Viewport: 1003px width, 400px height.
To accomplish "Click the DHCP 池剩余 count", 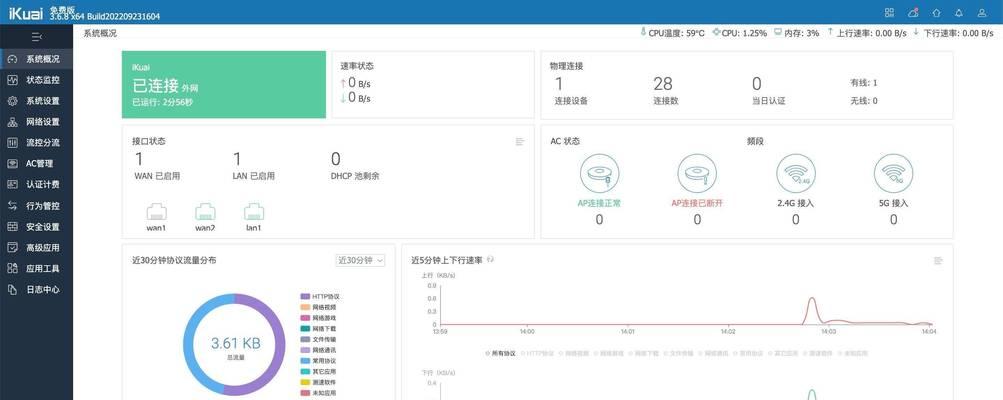I will (336, 159).
